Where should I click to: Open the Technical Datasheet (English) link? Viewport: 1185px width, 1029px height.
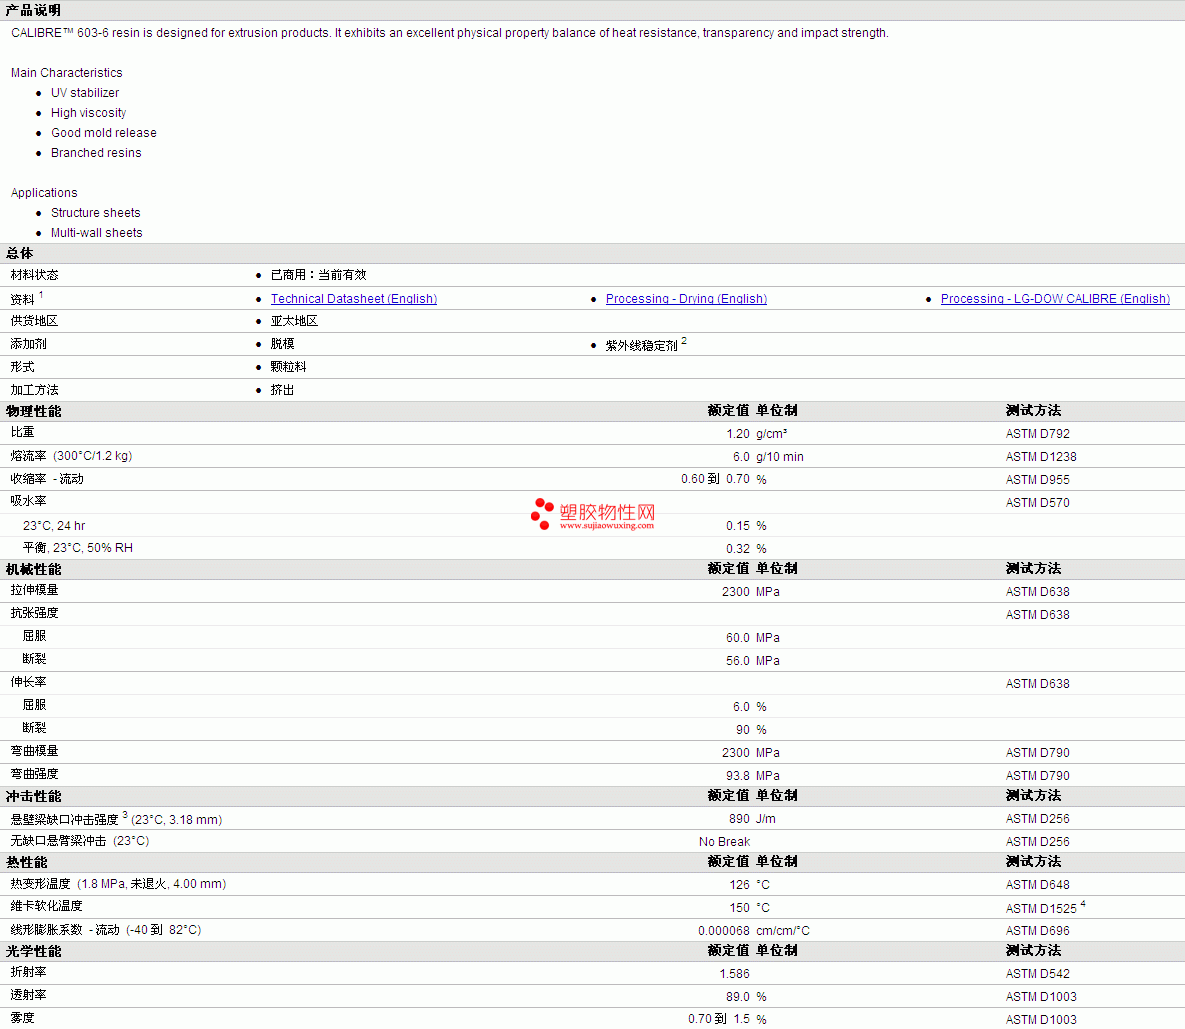[354, 299]
